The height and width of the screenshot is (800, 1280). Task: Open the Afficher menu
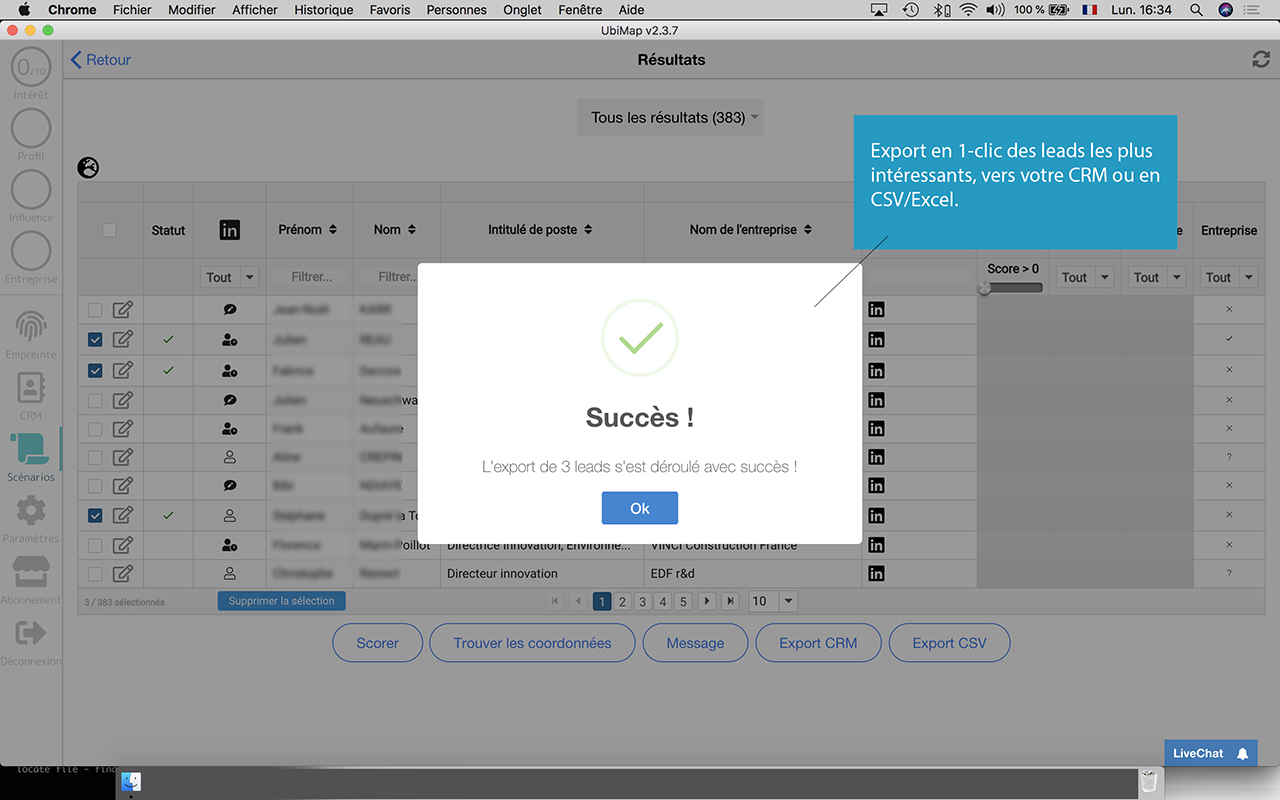point(255,10)
